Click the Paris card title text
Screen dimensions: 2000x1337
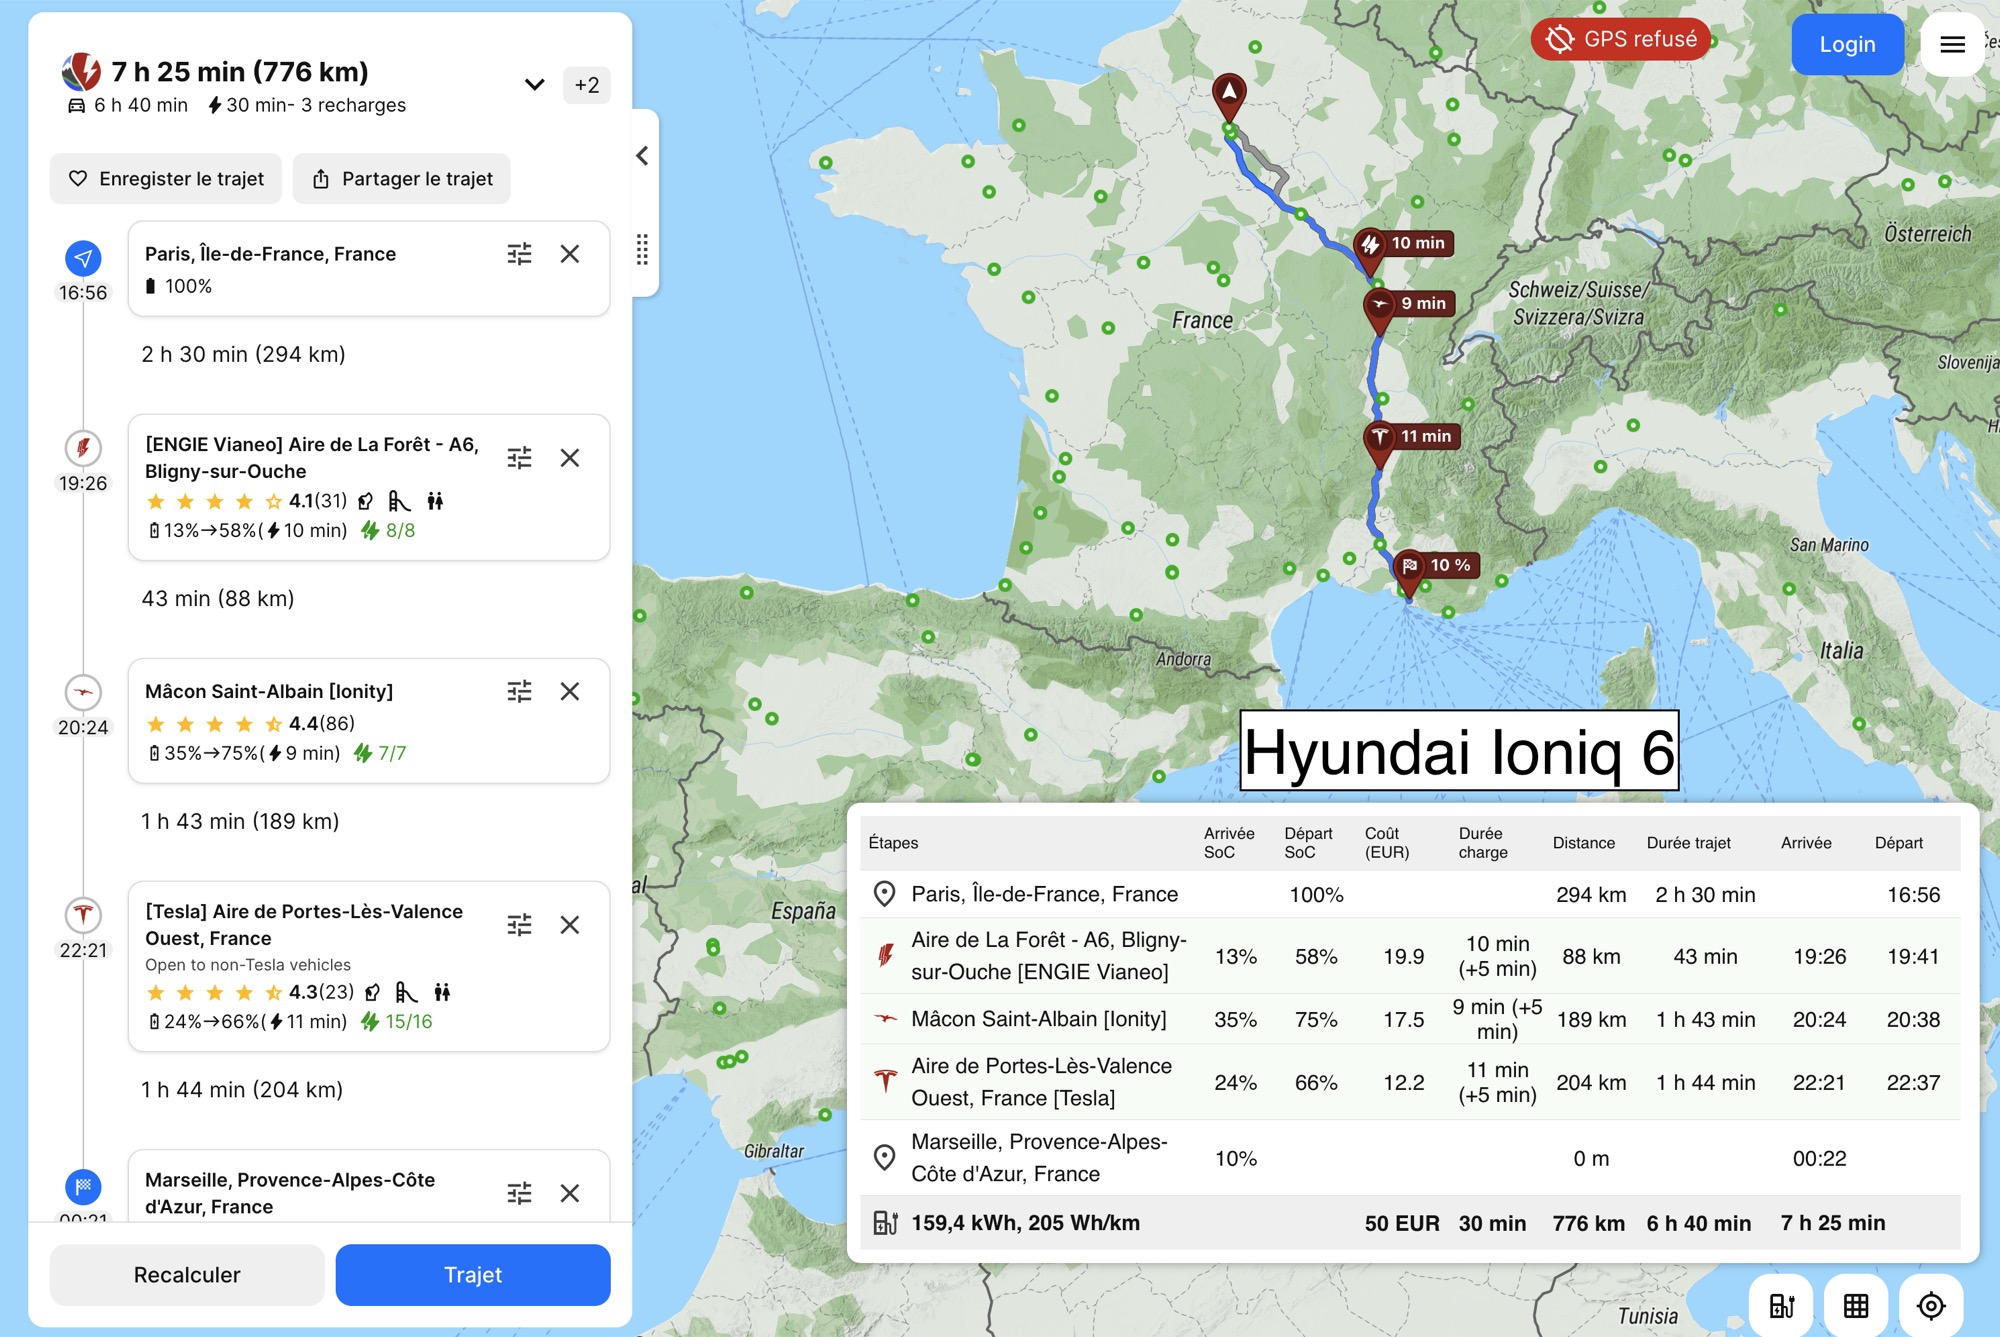pos(270,254)
